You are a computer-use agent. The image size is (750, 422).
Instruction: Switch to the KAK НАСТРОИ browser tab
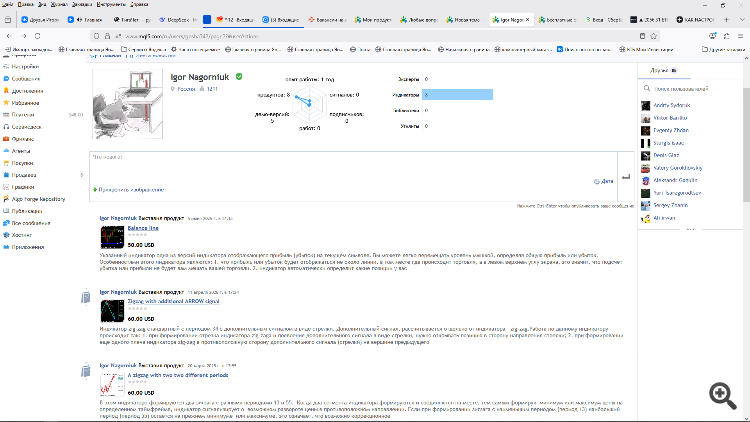695,20
